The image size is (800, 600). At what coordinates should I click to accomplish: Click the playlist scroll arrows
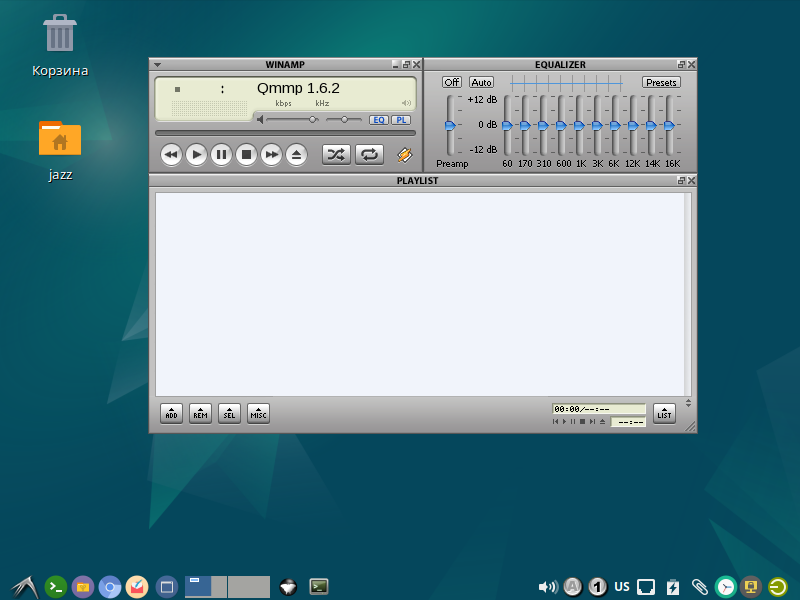point(688,403)
